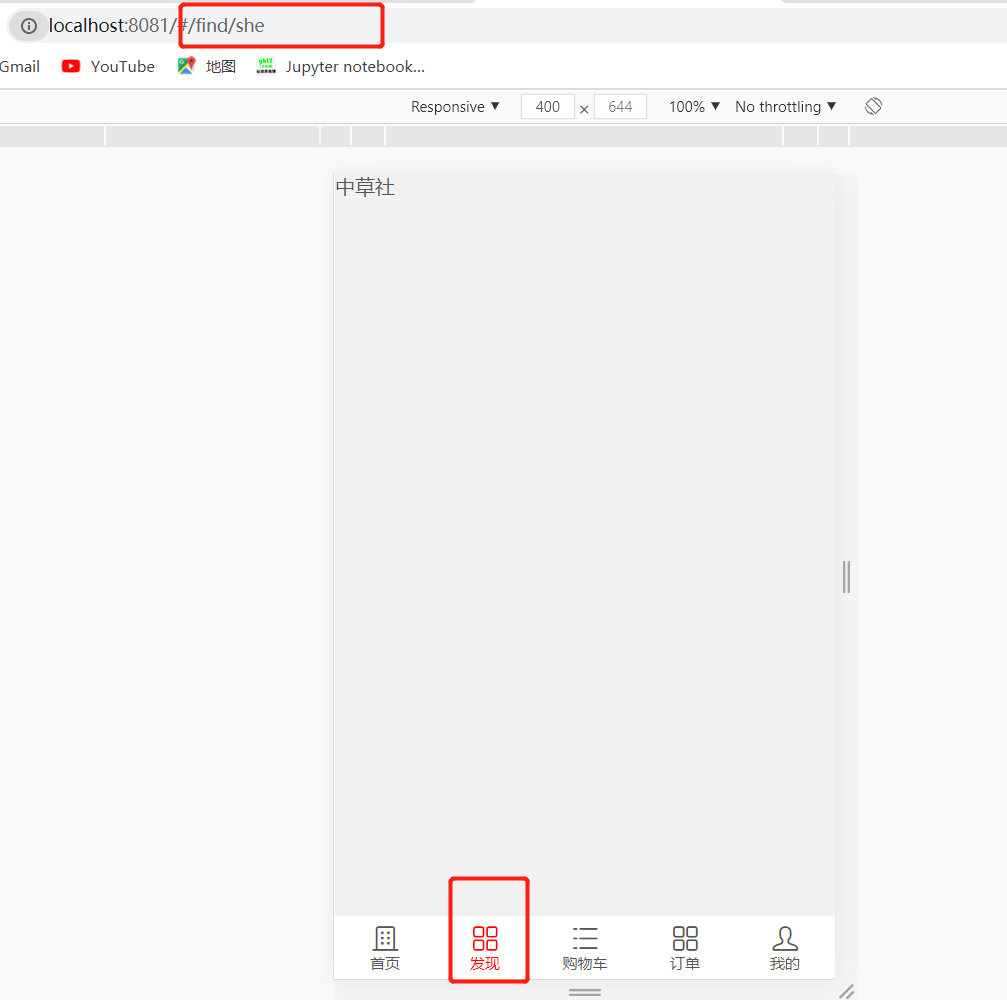Select the 我的 profile person icon
Viewport: 1007px width, 1000px height.
click(785, 938)
